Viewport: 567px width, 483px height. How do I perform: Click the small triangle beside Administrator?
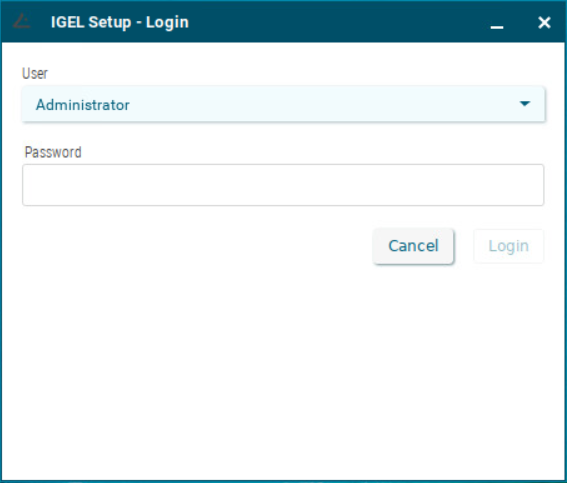point(525,104)
